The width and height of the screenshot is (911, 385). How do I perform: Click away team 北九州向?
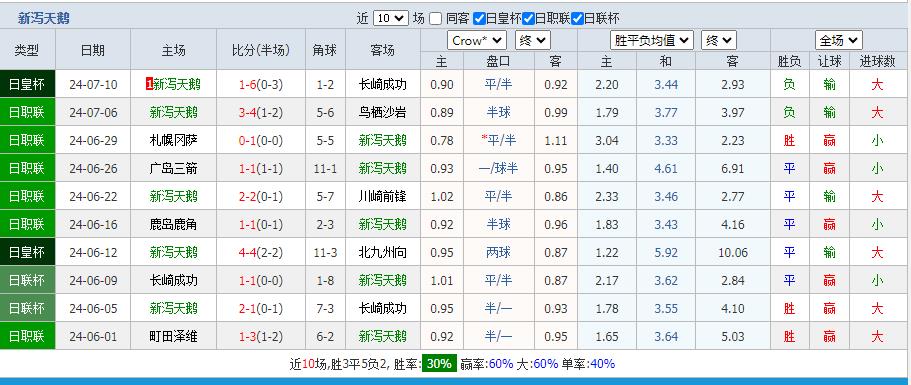[383, 253]
